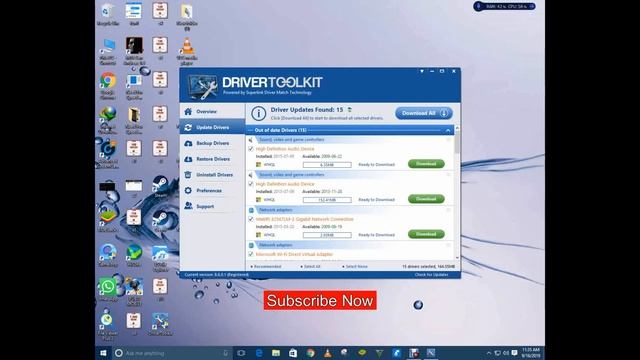Open Task View on the taskbar
Viewport: 640px width, 360px height.
241,353
